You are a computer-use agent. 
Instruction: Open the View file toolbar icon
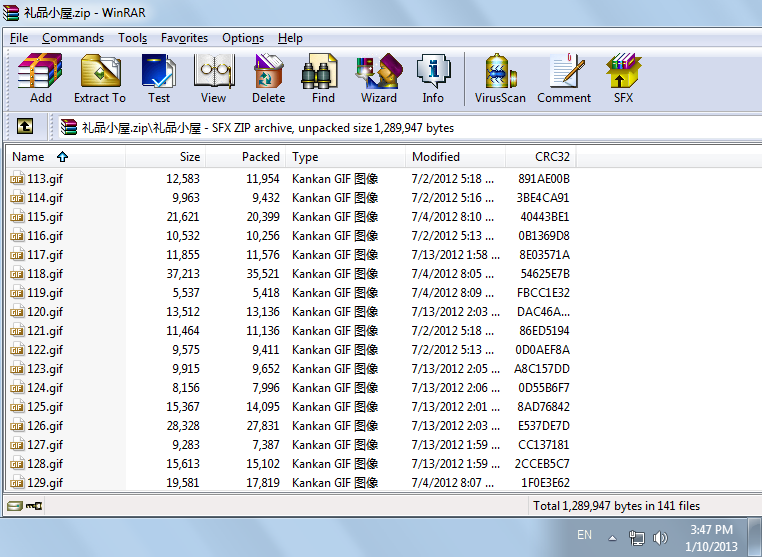tap(213, 79)
